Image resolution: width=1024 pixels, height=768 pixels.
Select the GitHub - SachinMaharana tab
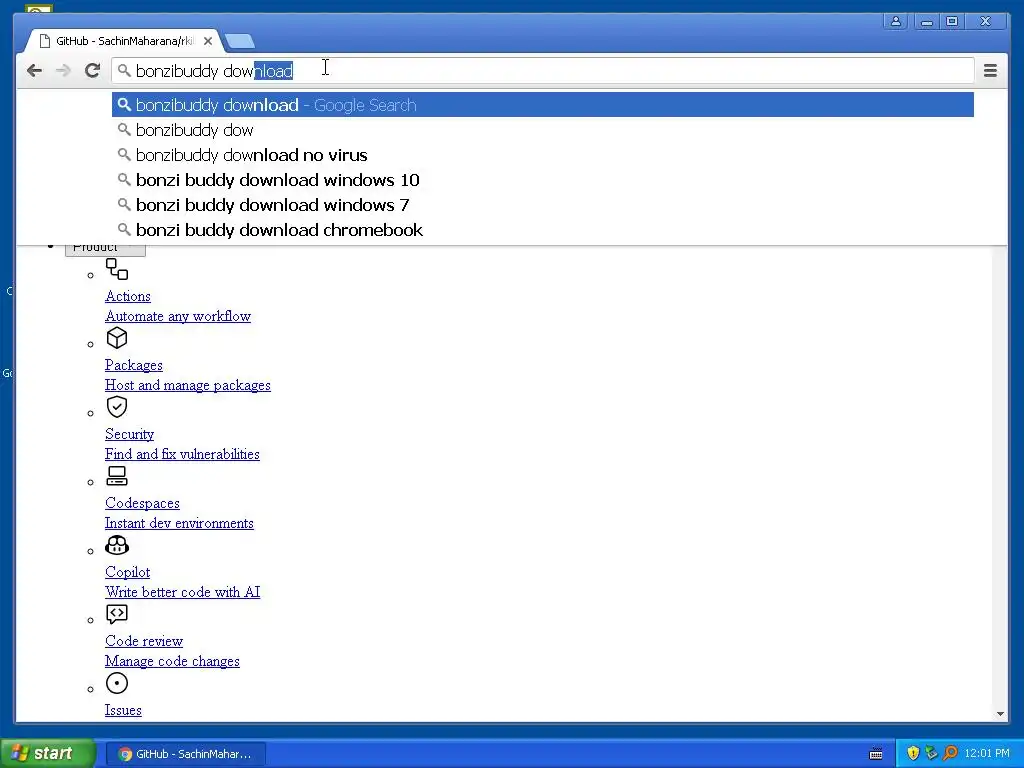pyautogui.click(x=124, y=41)
